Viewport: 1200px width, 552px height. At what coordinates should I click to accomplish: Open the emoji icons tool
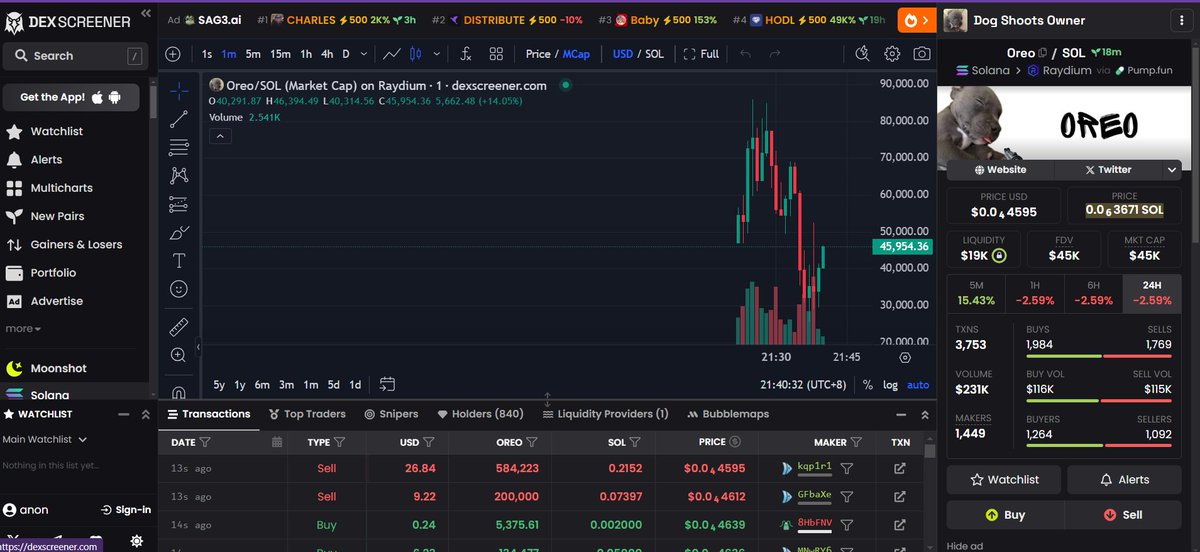click(179, 289)
